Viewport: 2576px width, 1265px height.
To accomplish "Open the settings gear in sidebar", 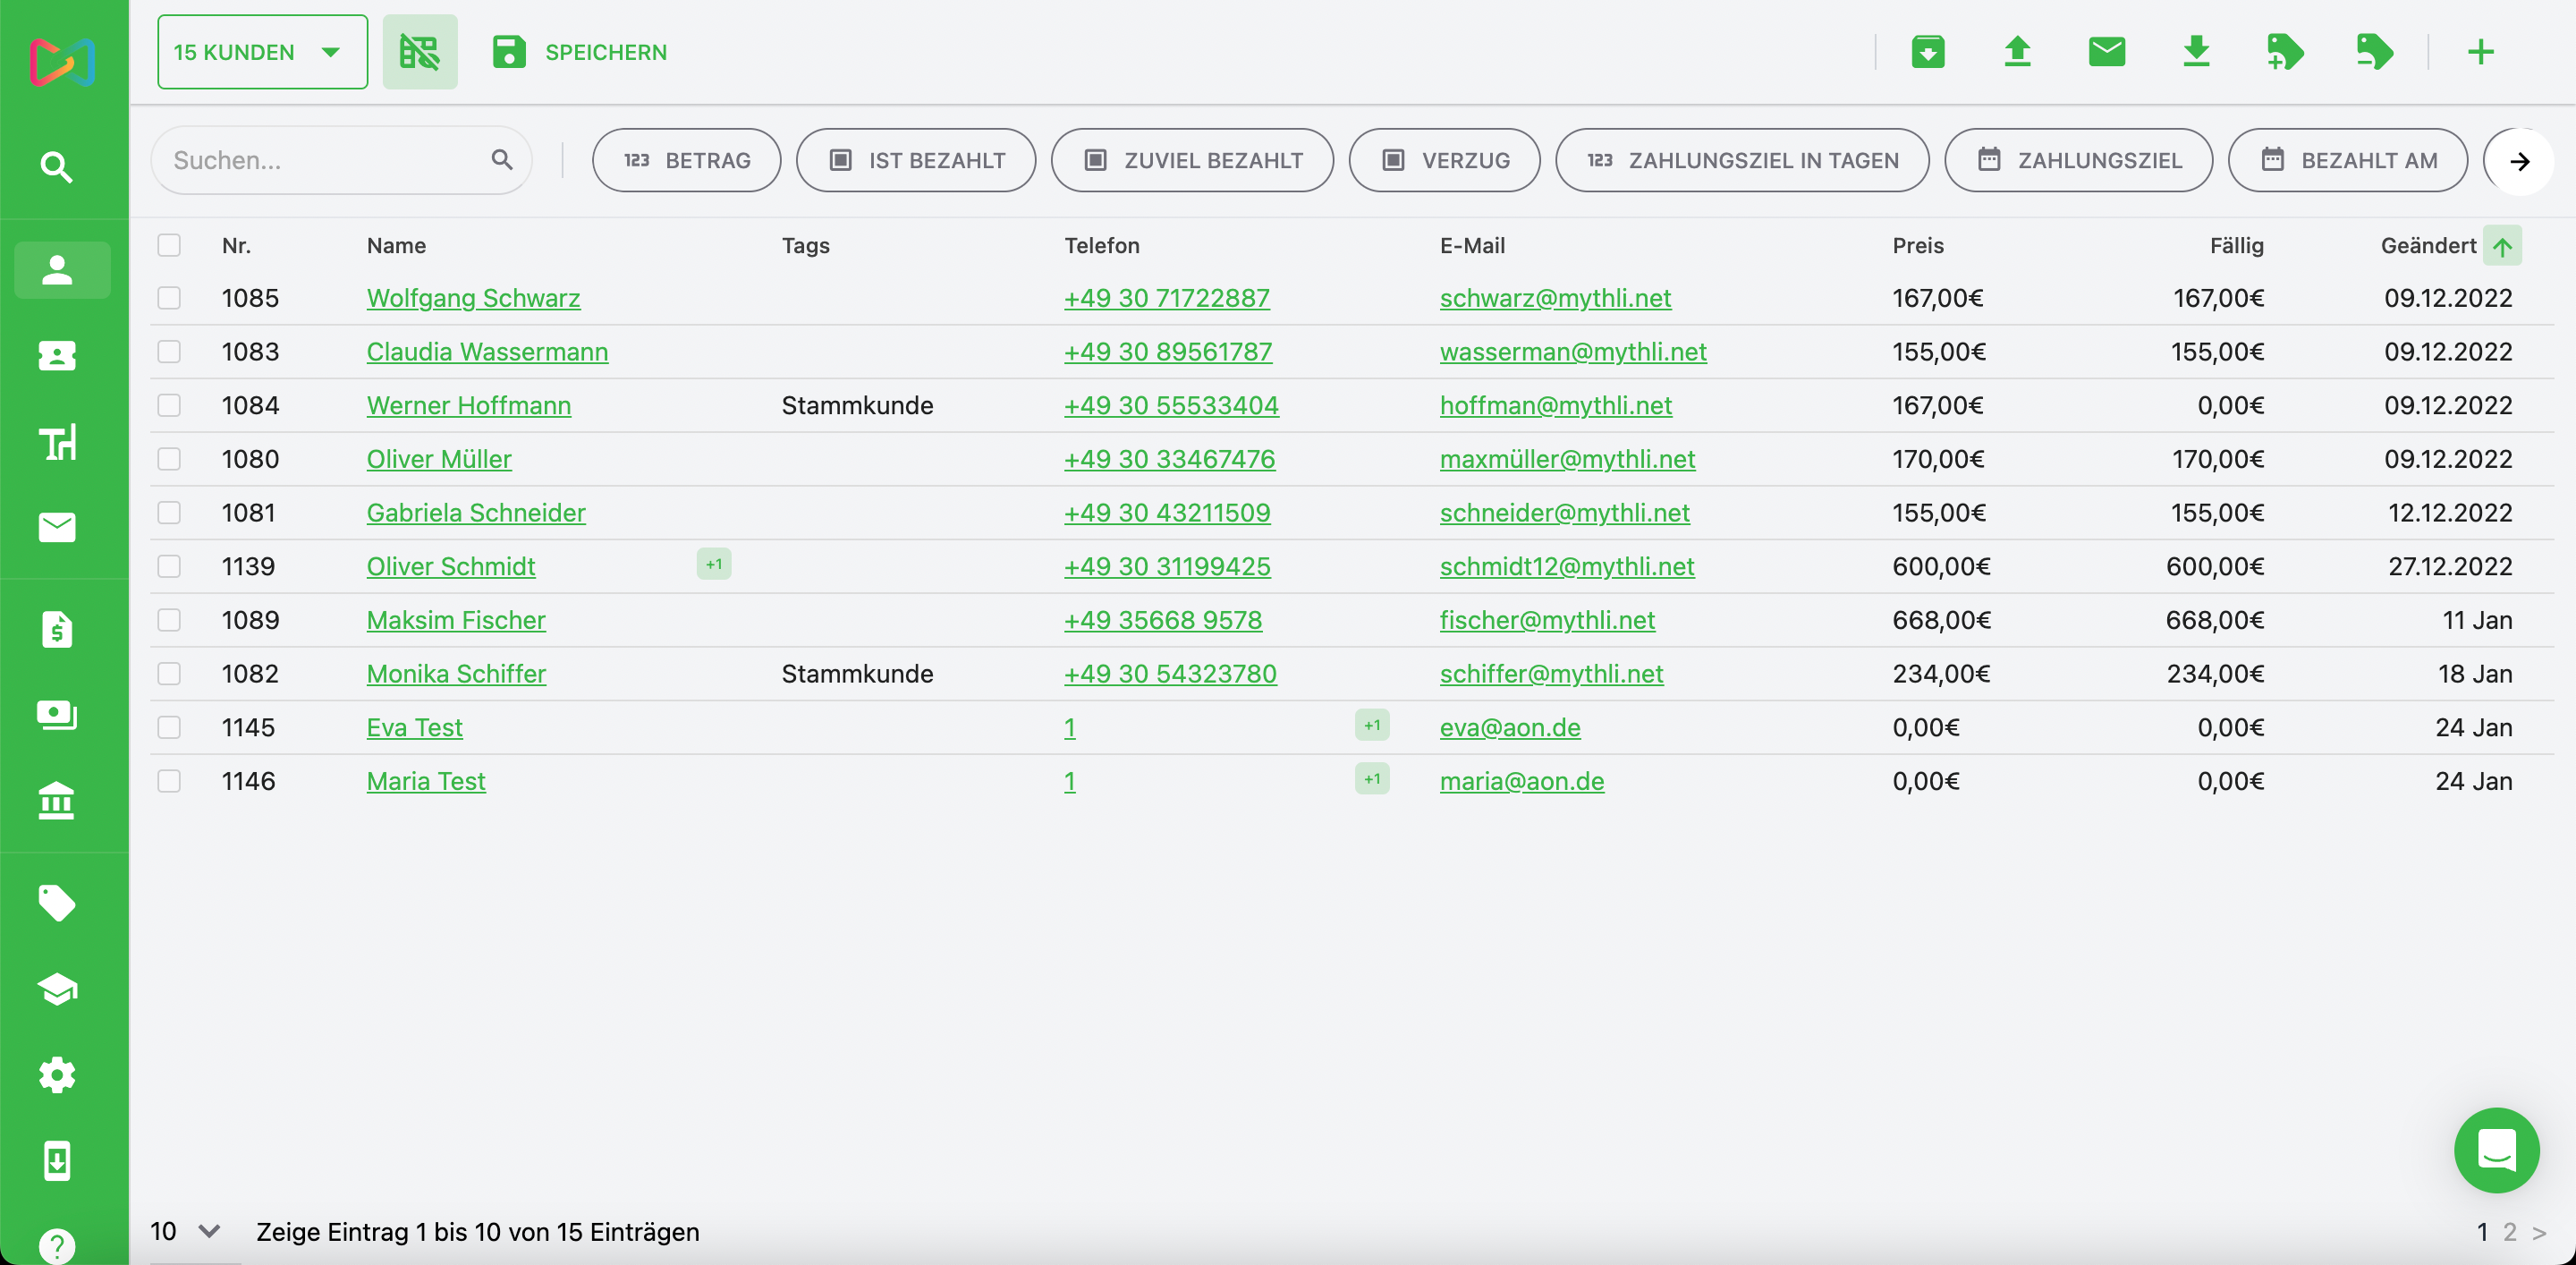I will coord(57,1075).
